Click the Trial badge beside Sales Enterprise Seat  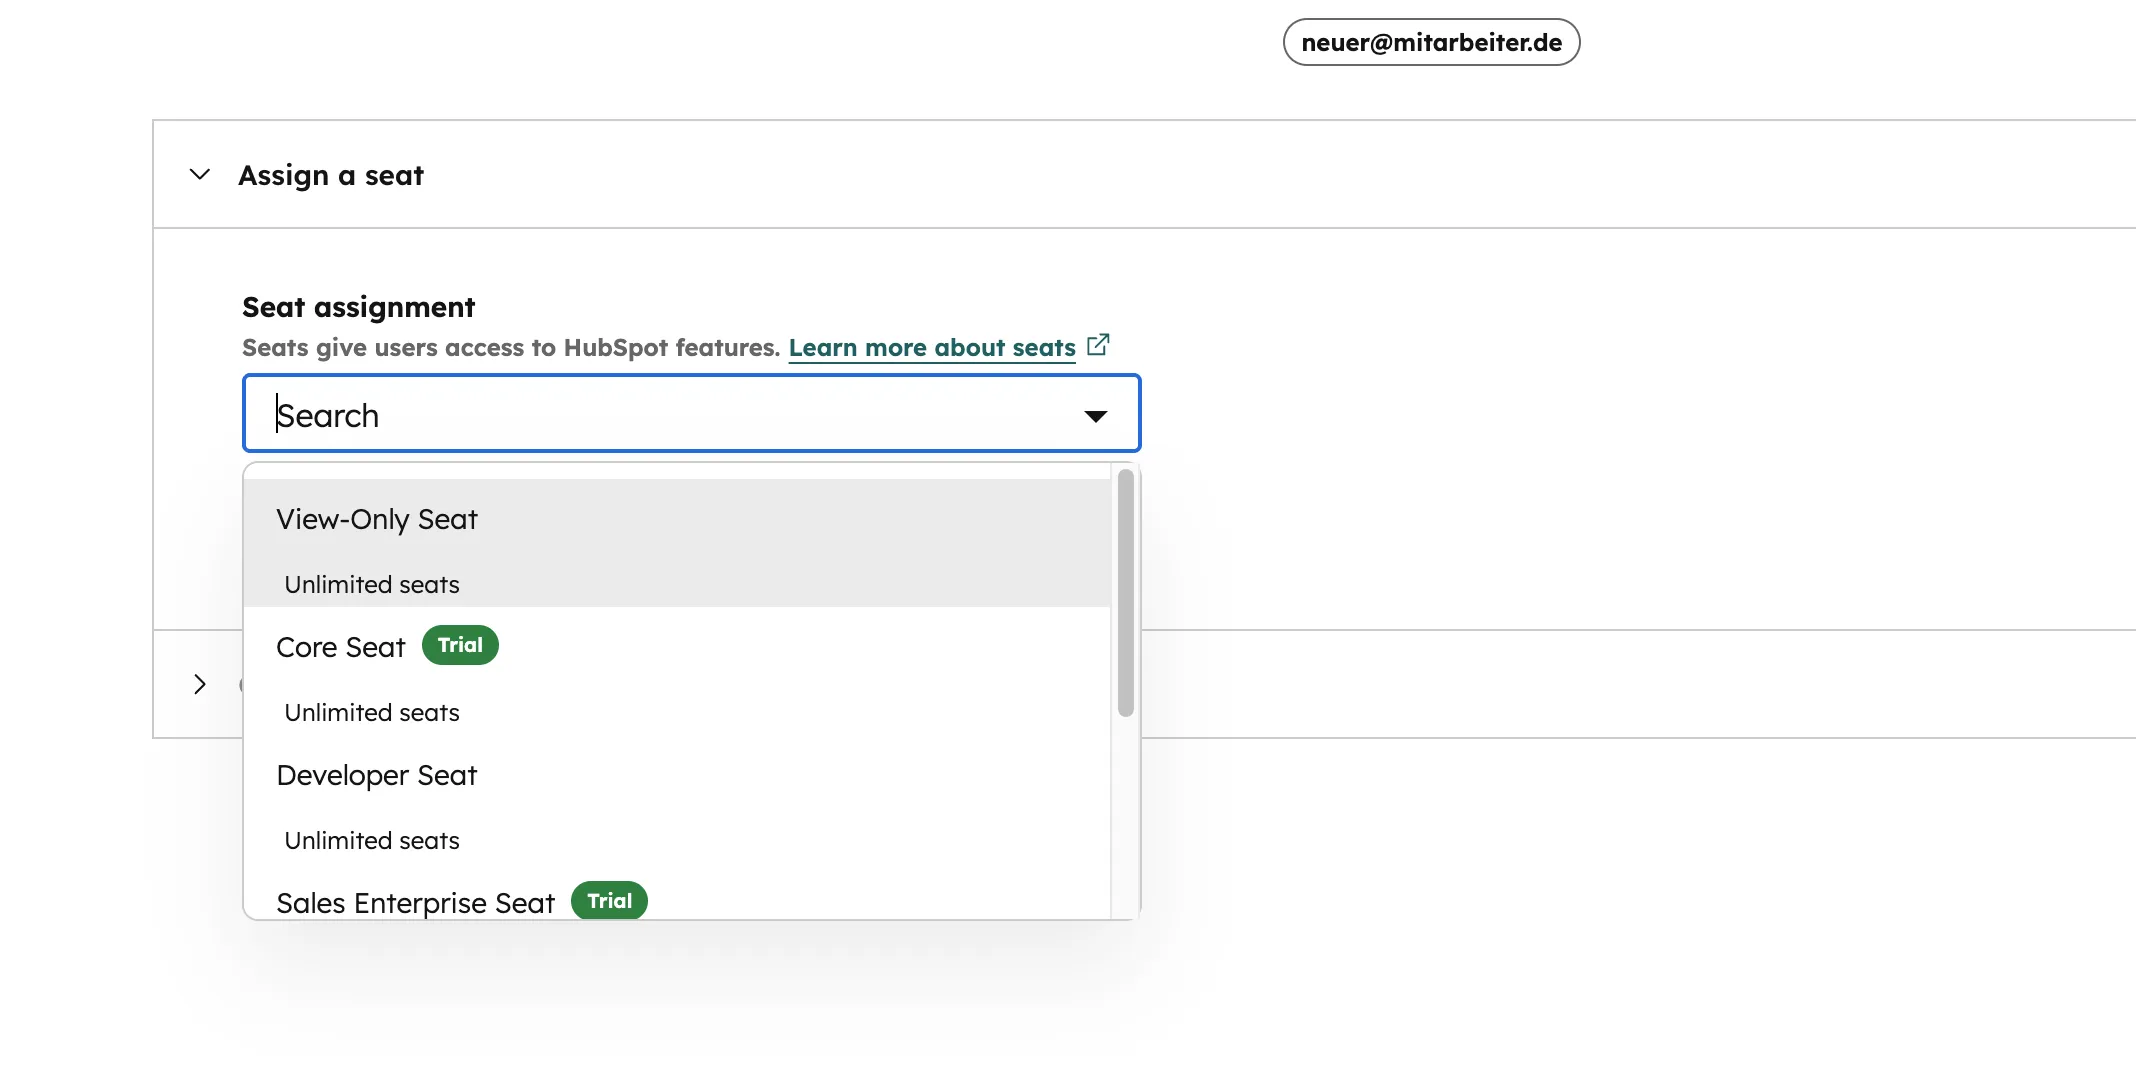tap(608, 900)
